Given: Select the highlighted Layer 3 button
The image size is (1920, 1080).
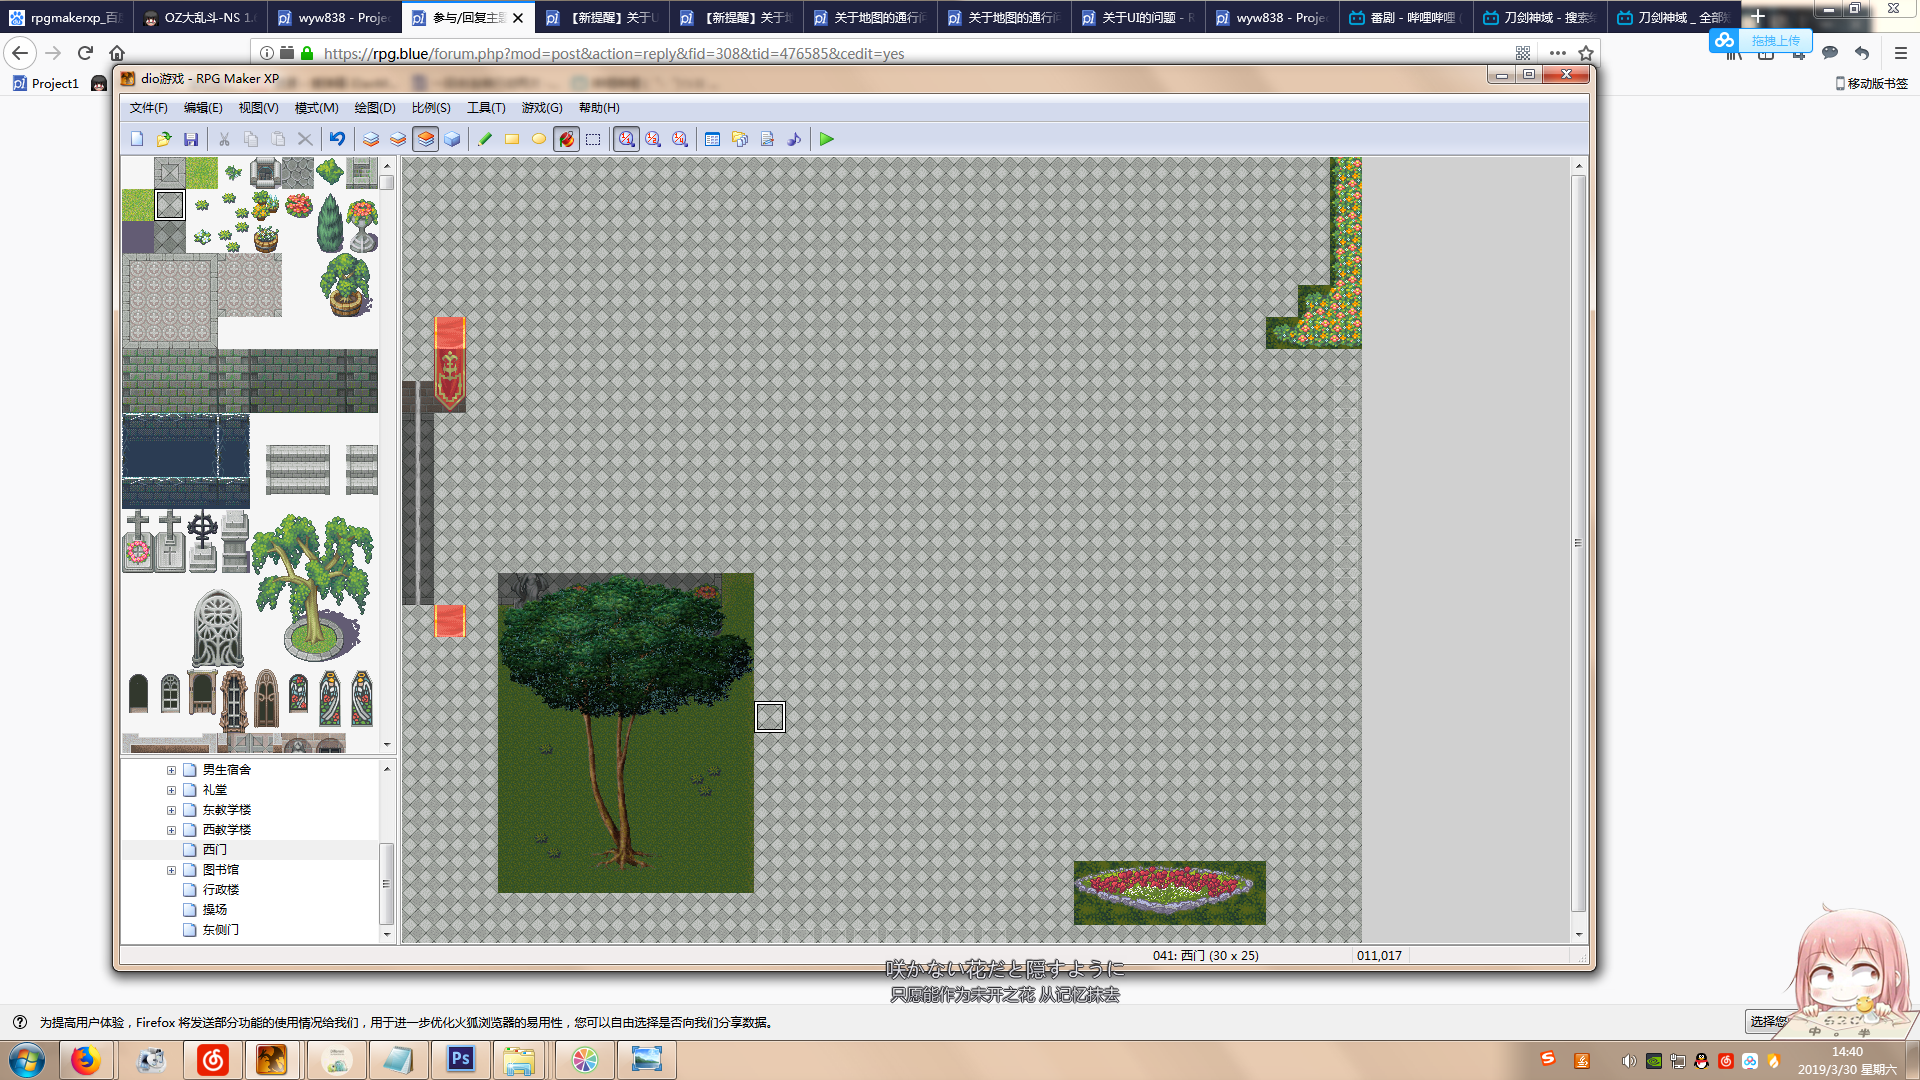Looking at the screenshot, I should pos(425,139).
